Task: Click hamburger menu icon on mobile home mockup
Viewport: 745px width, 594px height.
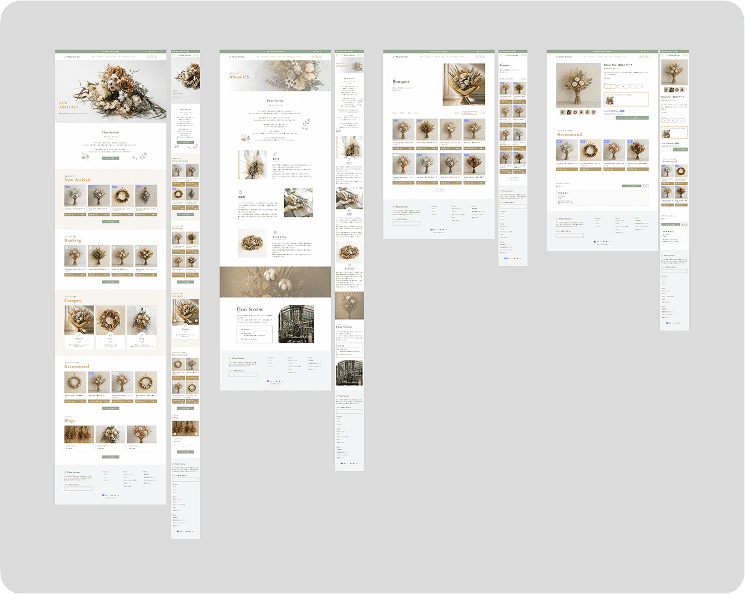Action: tap(173, 55)
